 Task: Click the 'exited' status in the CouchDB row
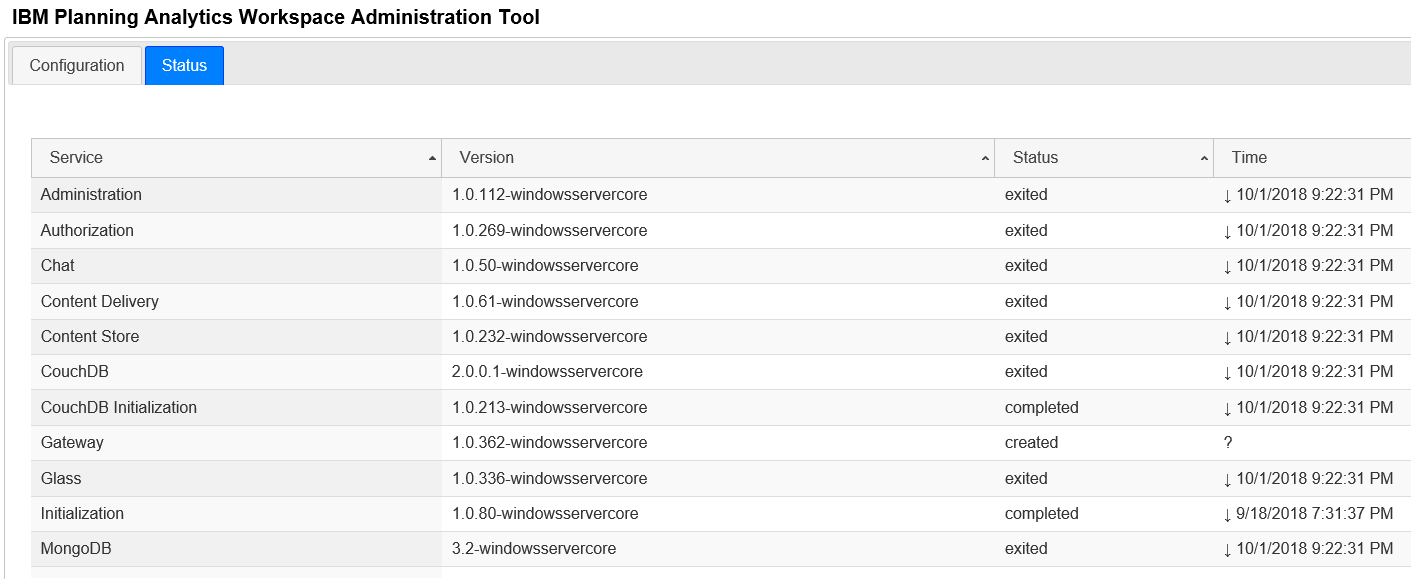(1026, 372)
